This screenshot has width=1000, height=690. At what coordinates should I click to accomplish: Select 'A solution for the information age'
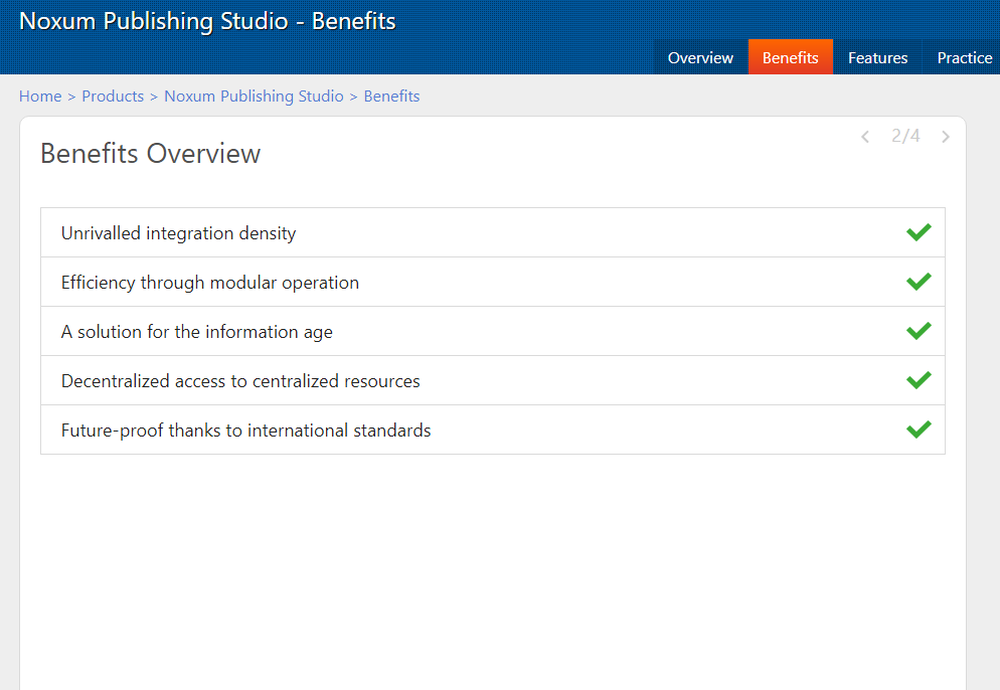tap(196, 332)
